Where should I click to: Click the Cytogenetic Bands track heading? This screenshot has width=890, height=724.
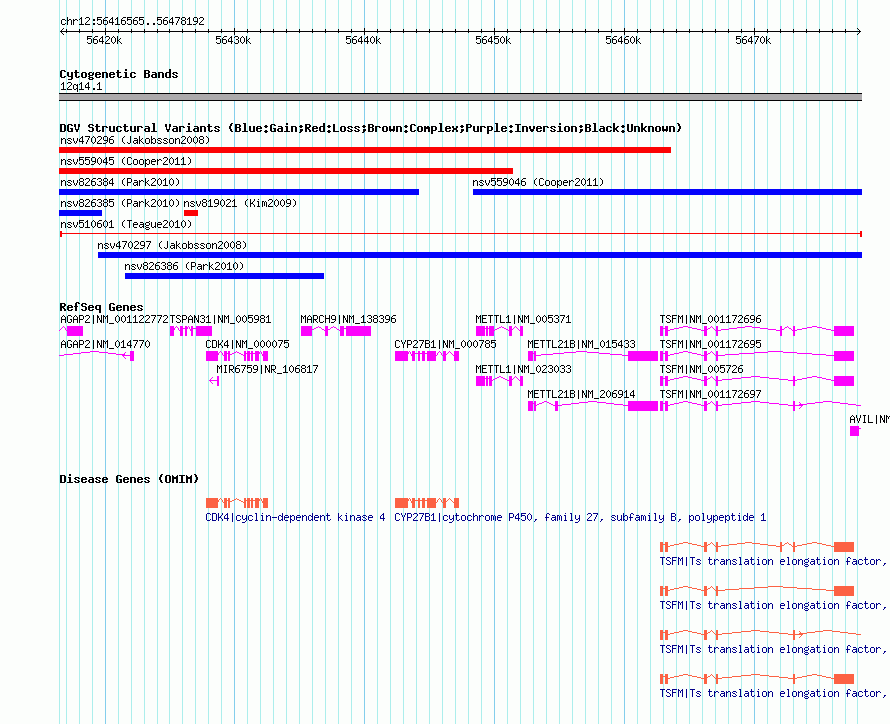pos(119,74)
